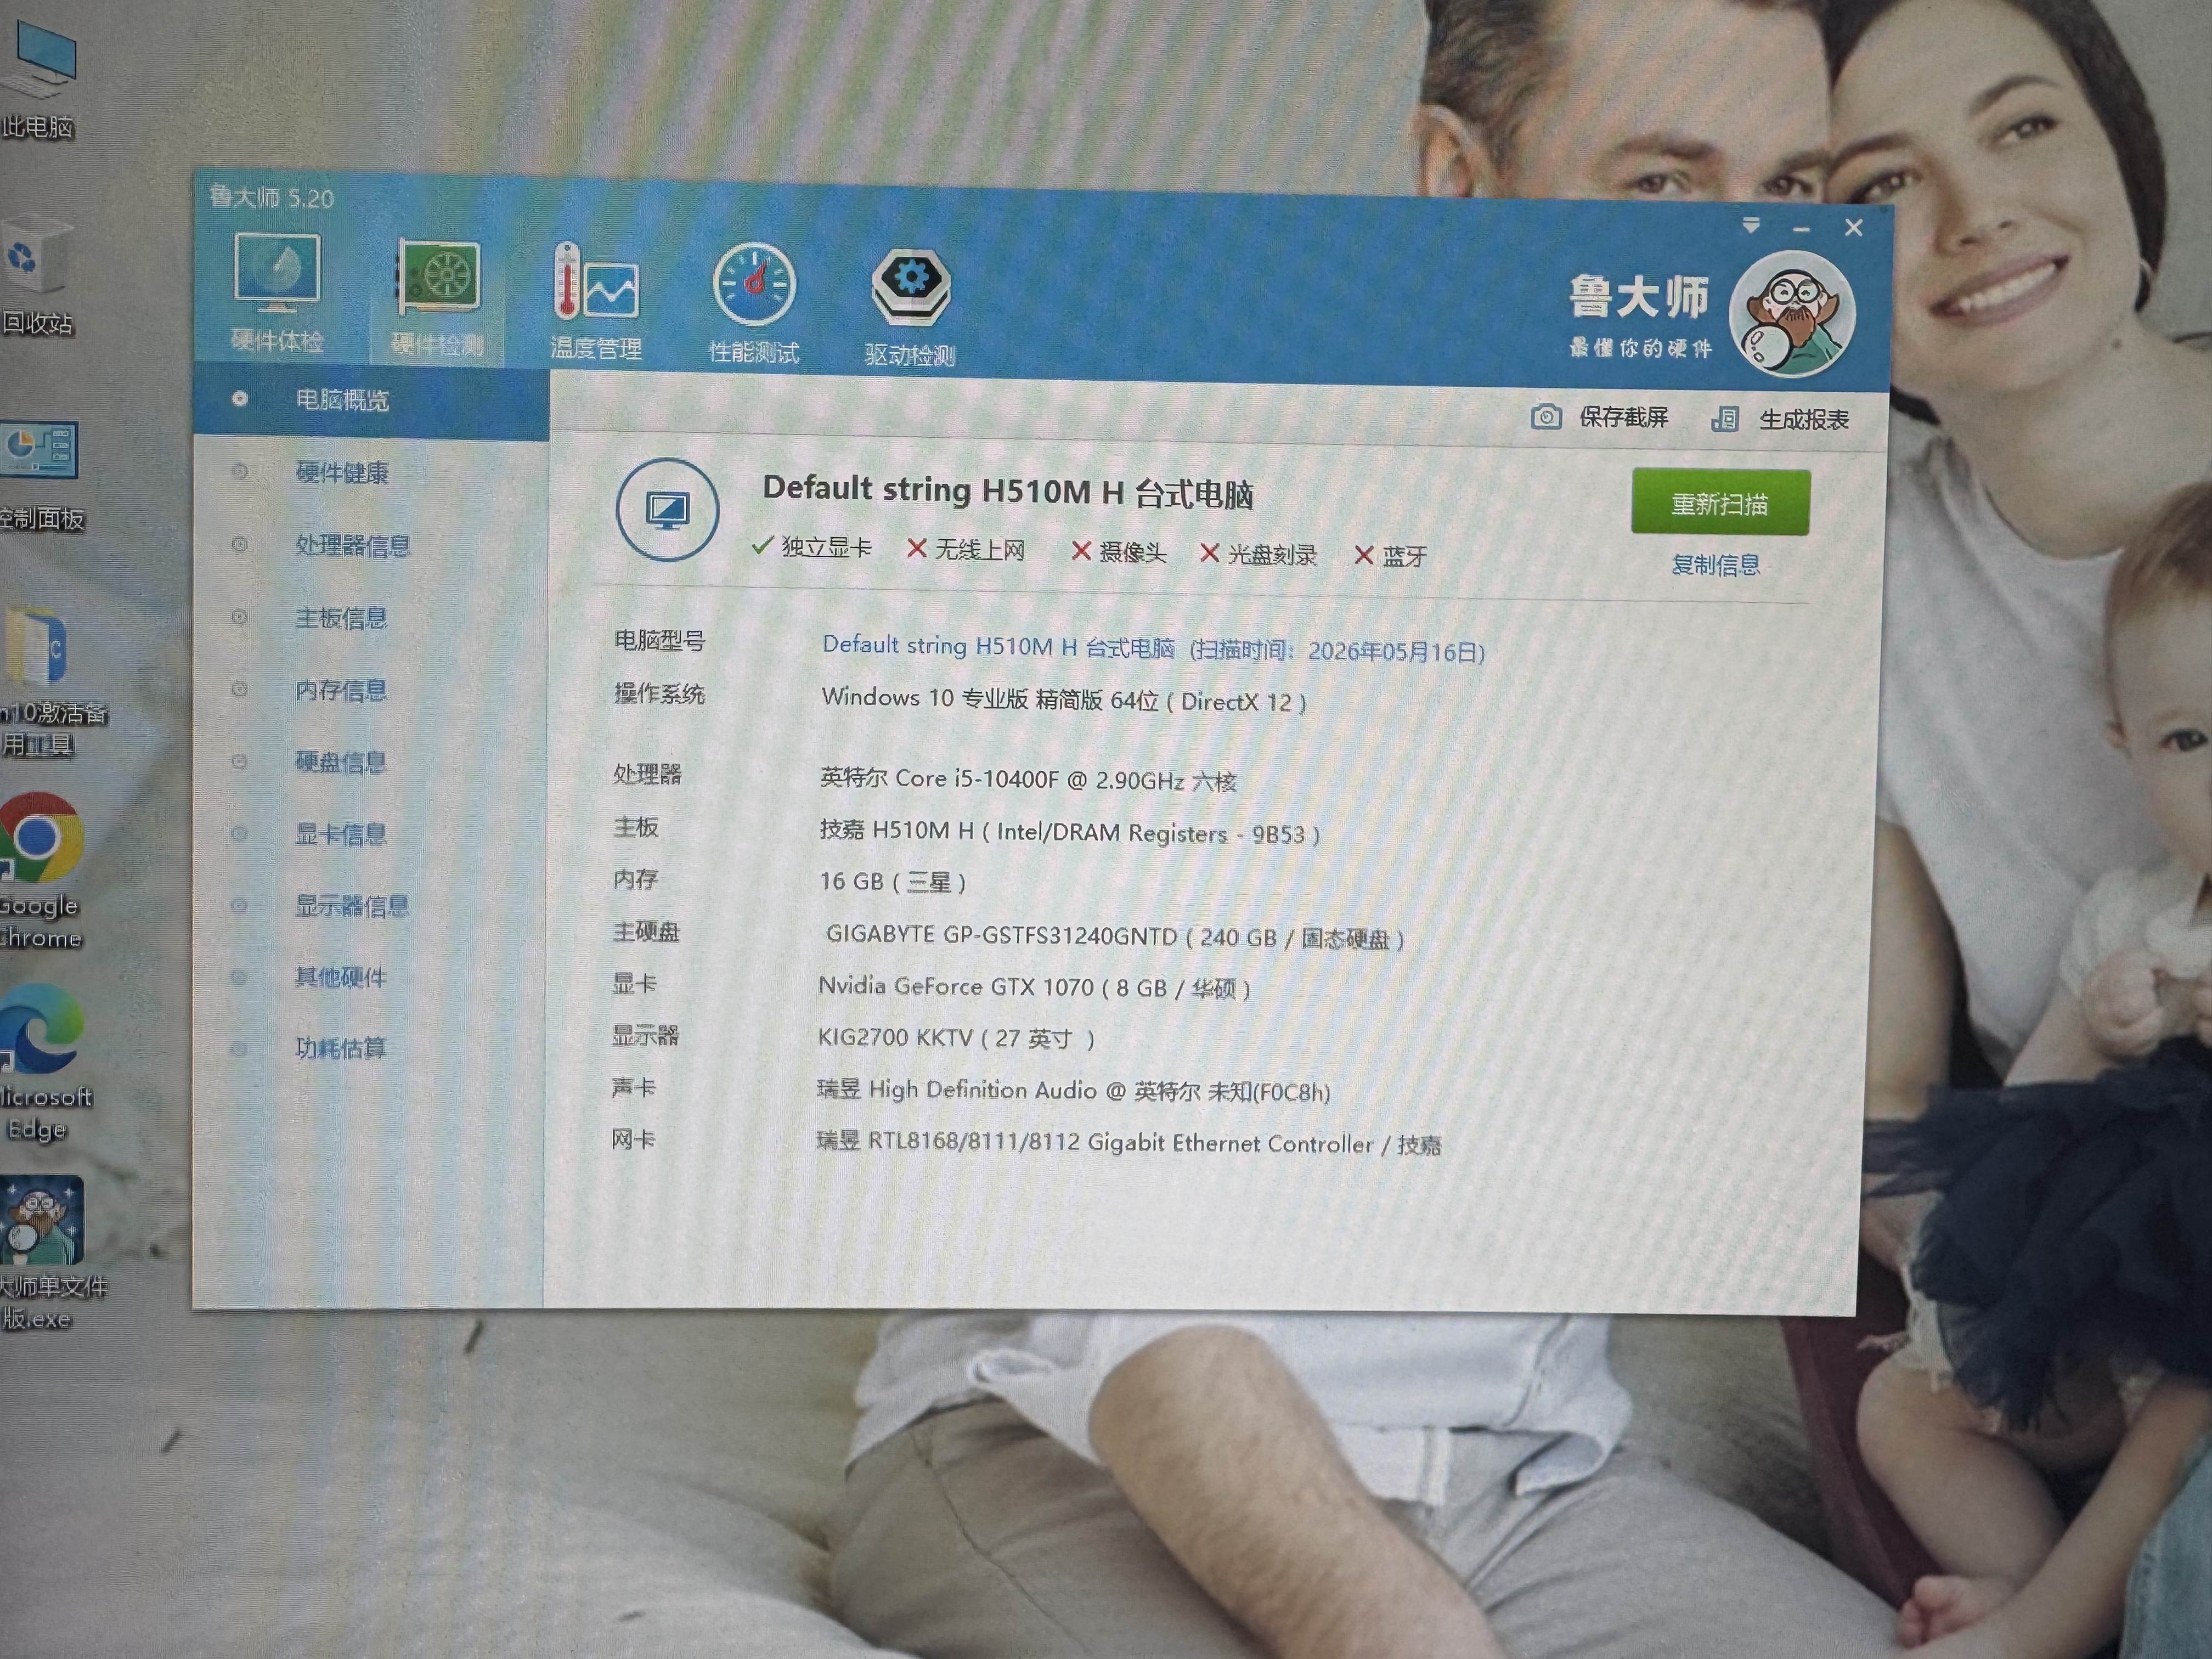Open the 硬件体检 hardware checkup icon
The width and height of the screenshot is (2212, 1659).
[277, 273]
